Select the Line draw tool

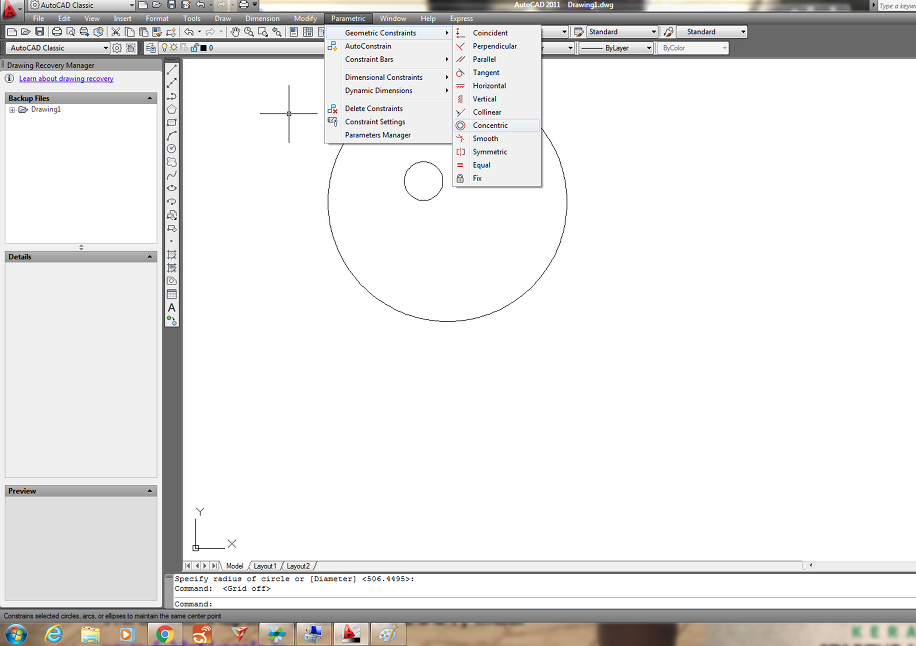pos(172,70)
